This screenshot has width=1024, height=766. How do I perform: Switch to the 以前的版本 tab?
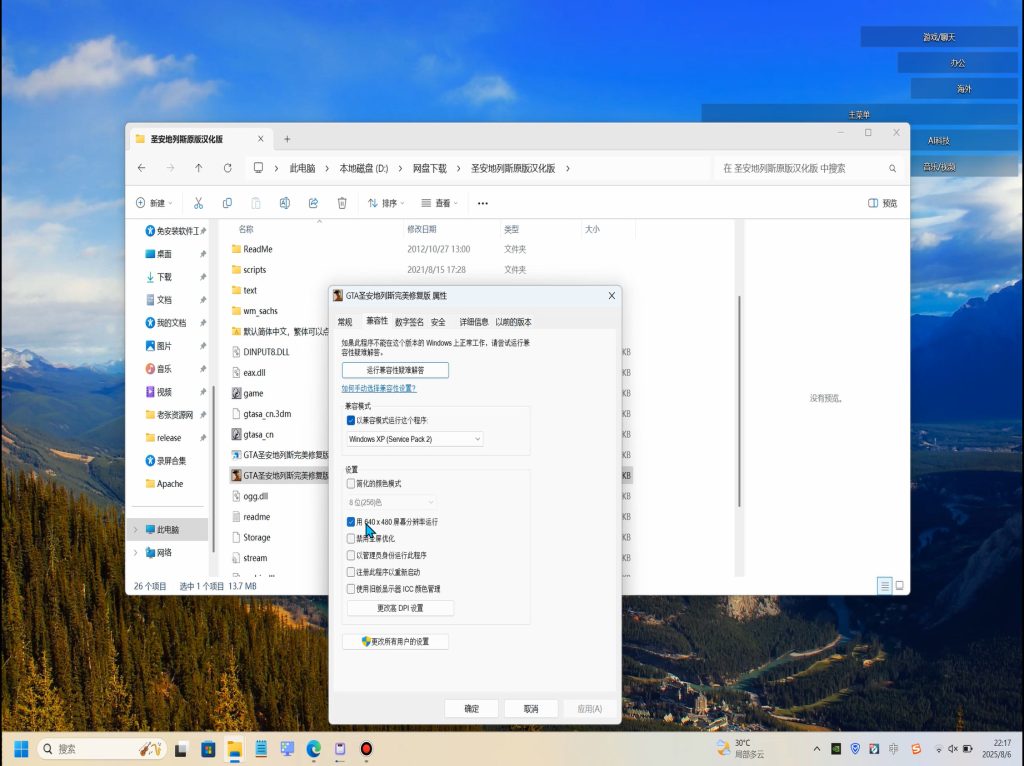point(513,322)
